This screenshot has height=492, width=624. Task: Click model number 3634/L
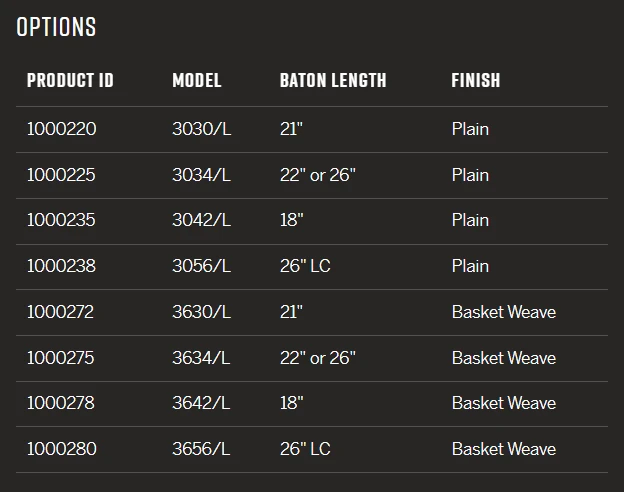(201, 358)
